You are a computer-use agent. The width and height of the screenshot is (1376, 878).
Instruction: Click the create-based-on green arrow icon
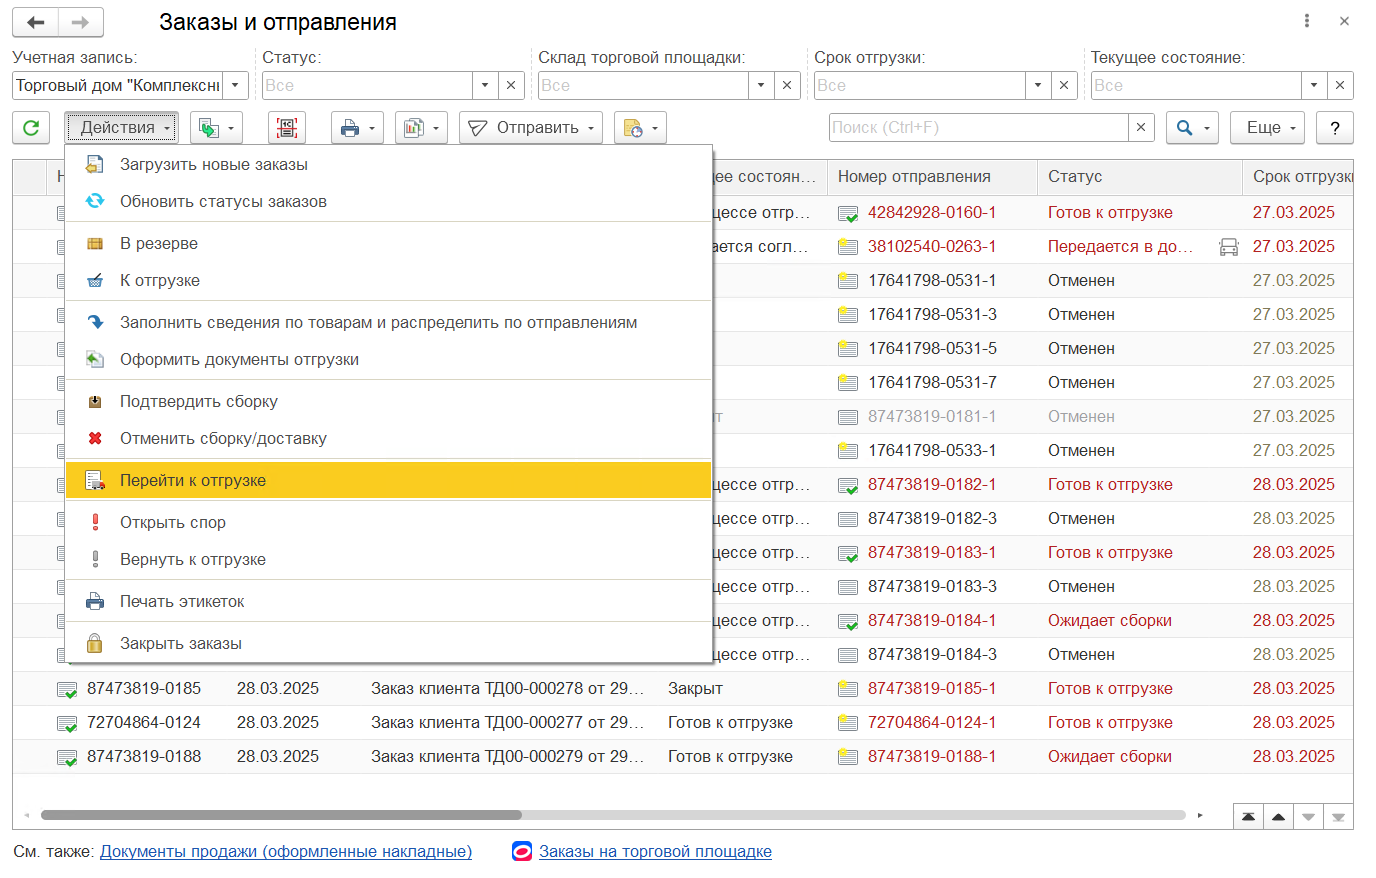216,128
